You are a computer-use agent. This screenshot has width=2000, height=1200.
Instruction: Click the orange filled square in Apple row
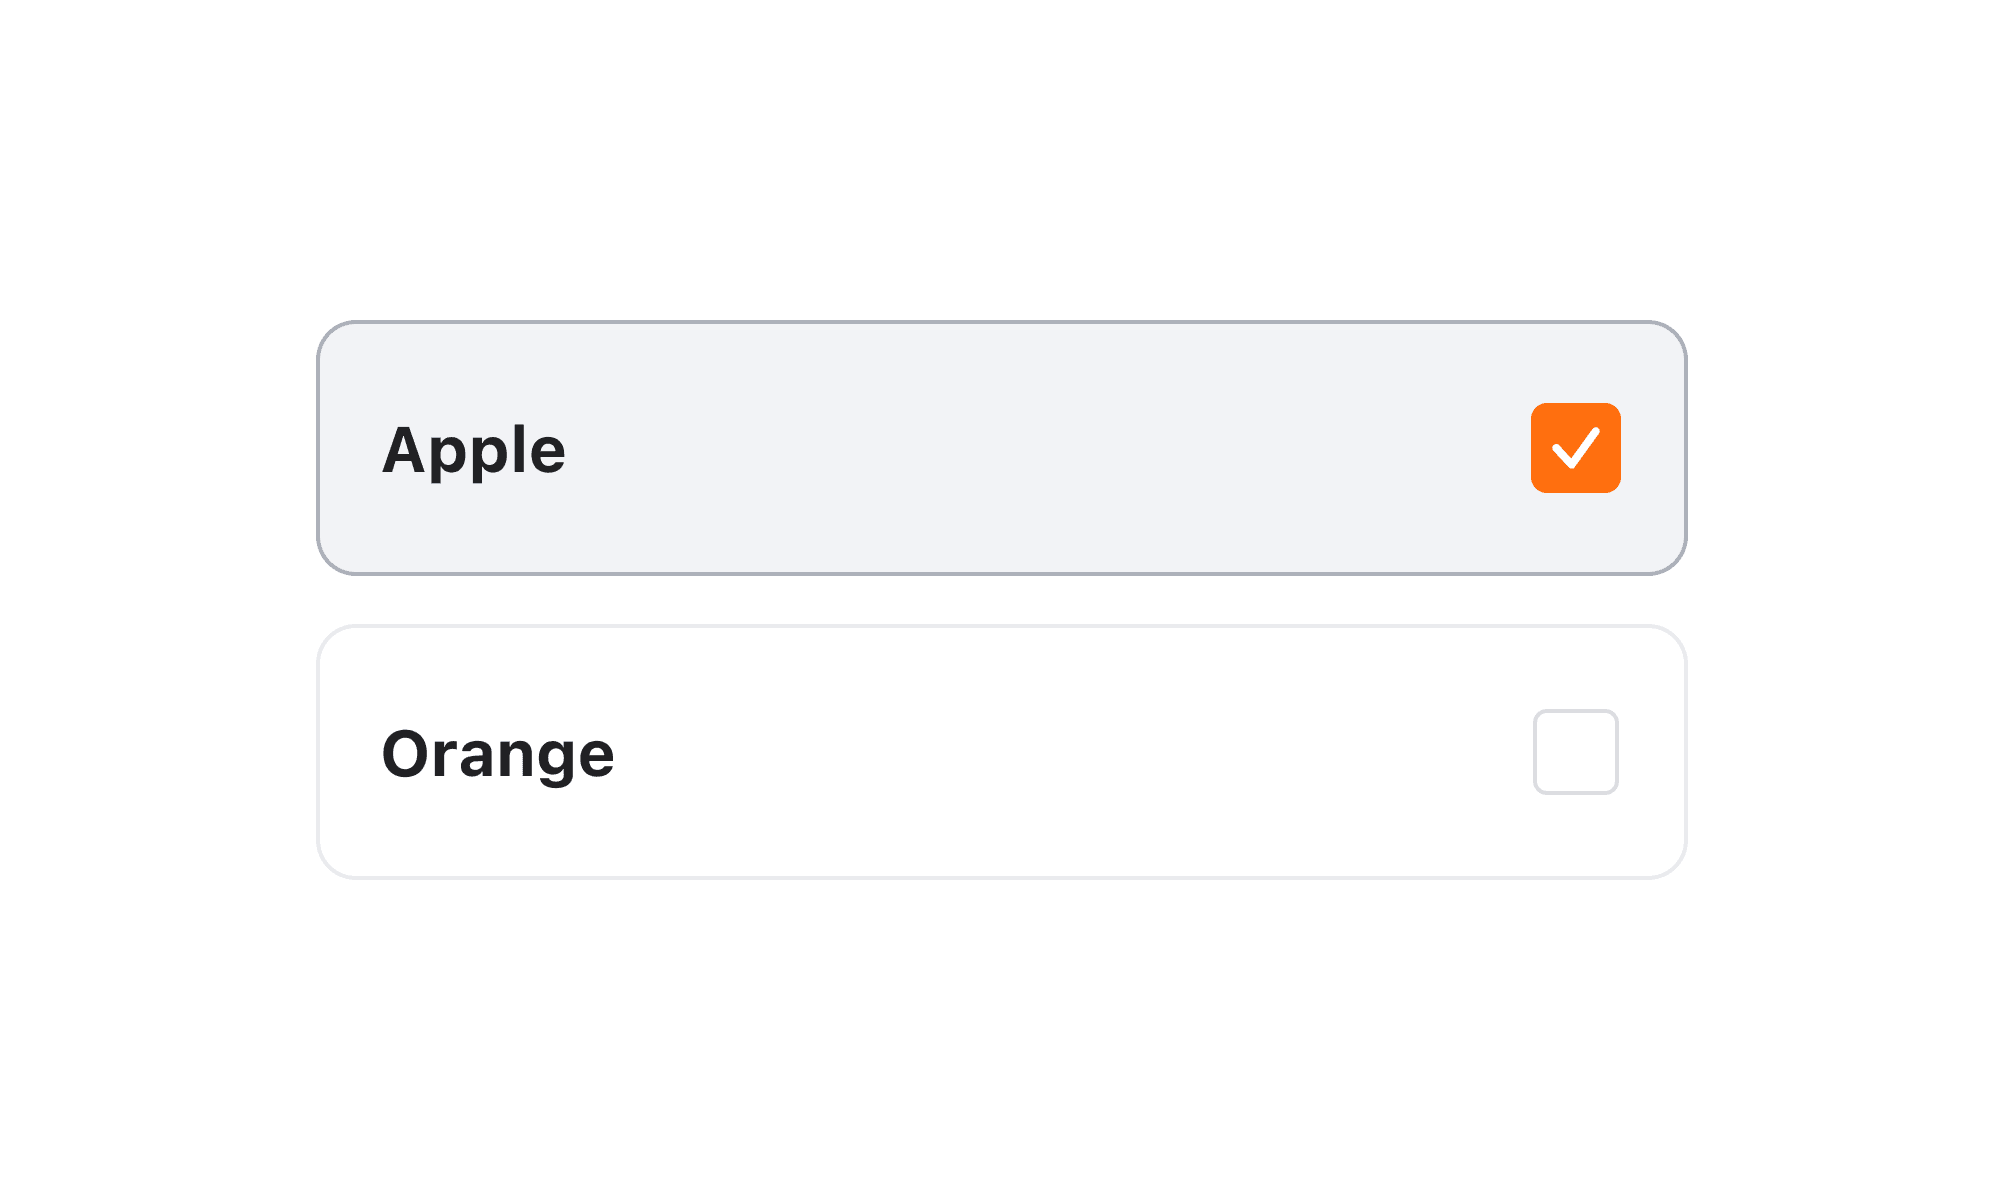click(1575, 448)
